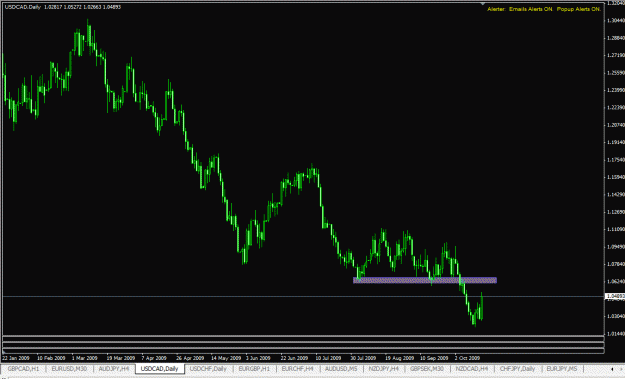Click the 1.11090 price scale label
Viewport: 625px width, 379px height.
coord(615,229)
